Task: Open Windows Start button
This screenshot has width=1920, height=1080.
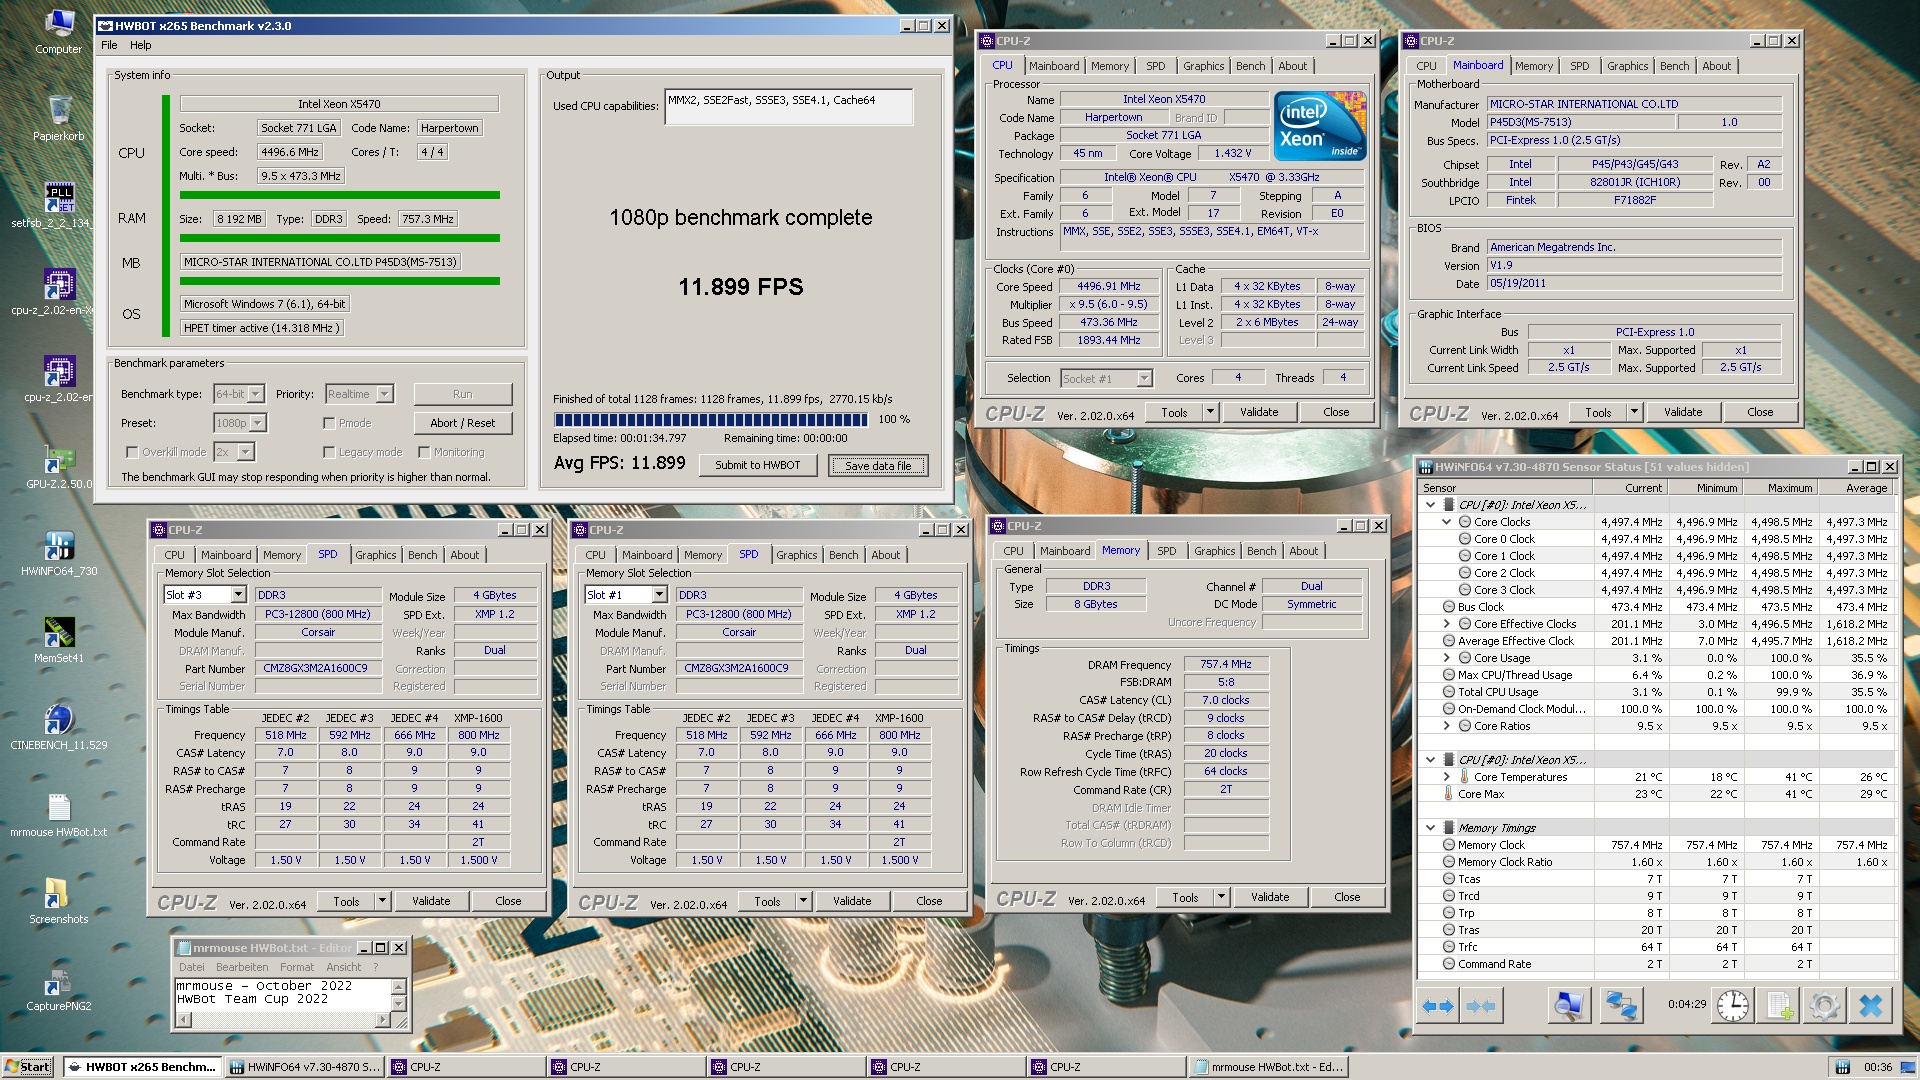Action: click(27, 1066)
